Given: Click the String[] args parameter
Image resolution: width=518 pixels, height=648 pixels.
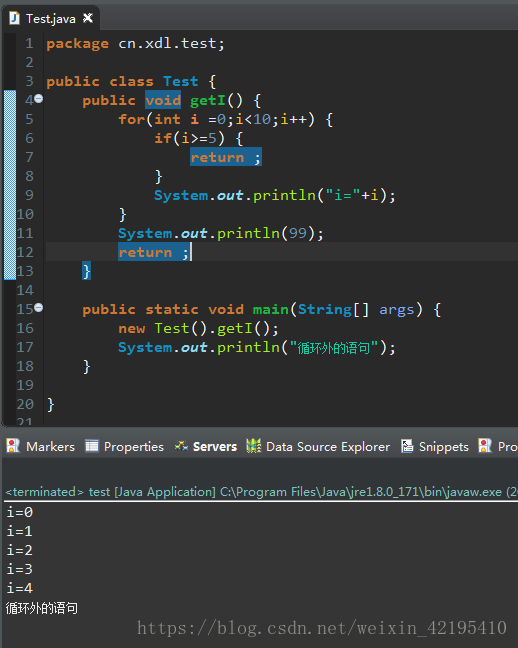Looking at the screenshot, I should tap(356, 310).
